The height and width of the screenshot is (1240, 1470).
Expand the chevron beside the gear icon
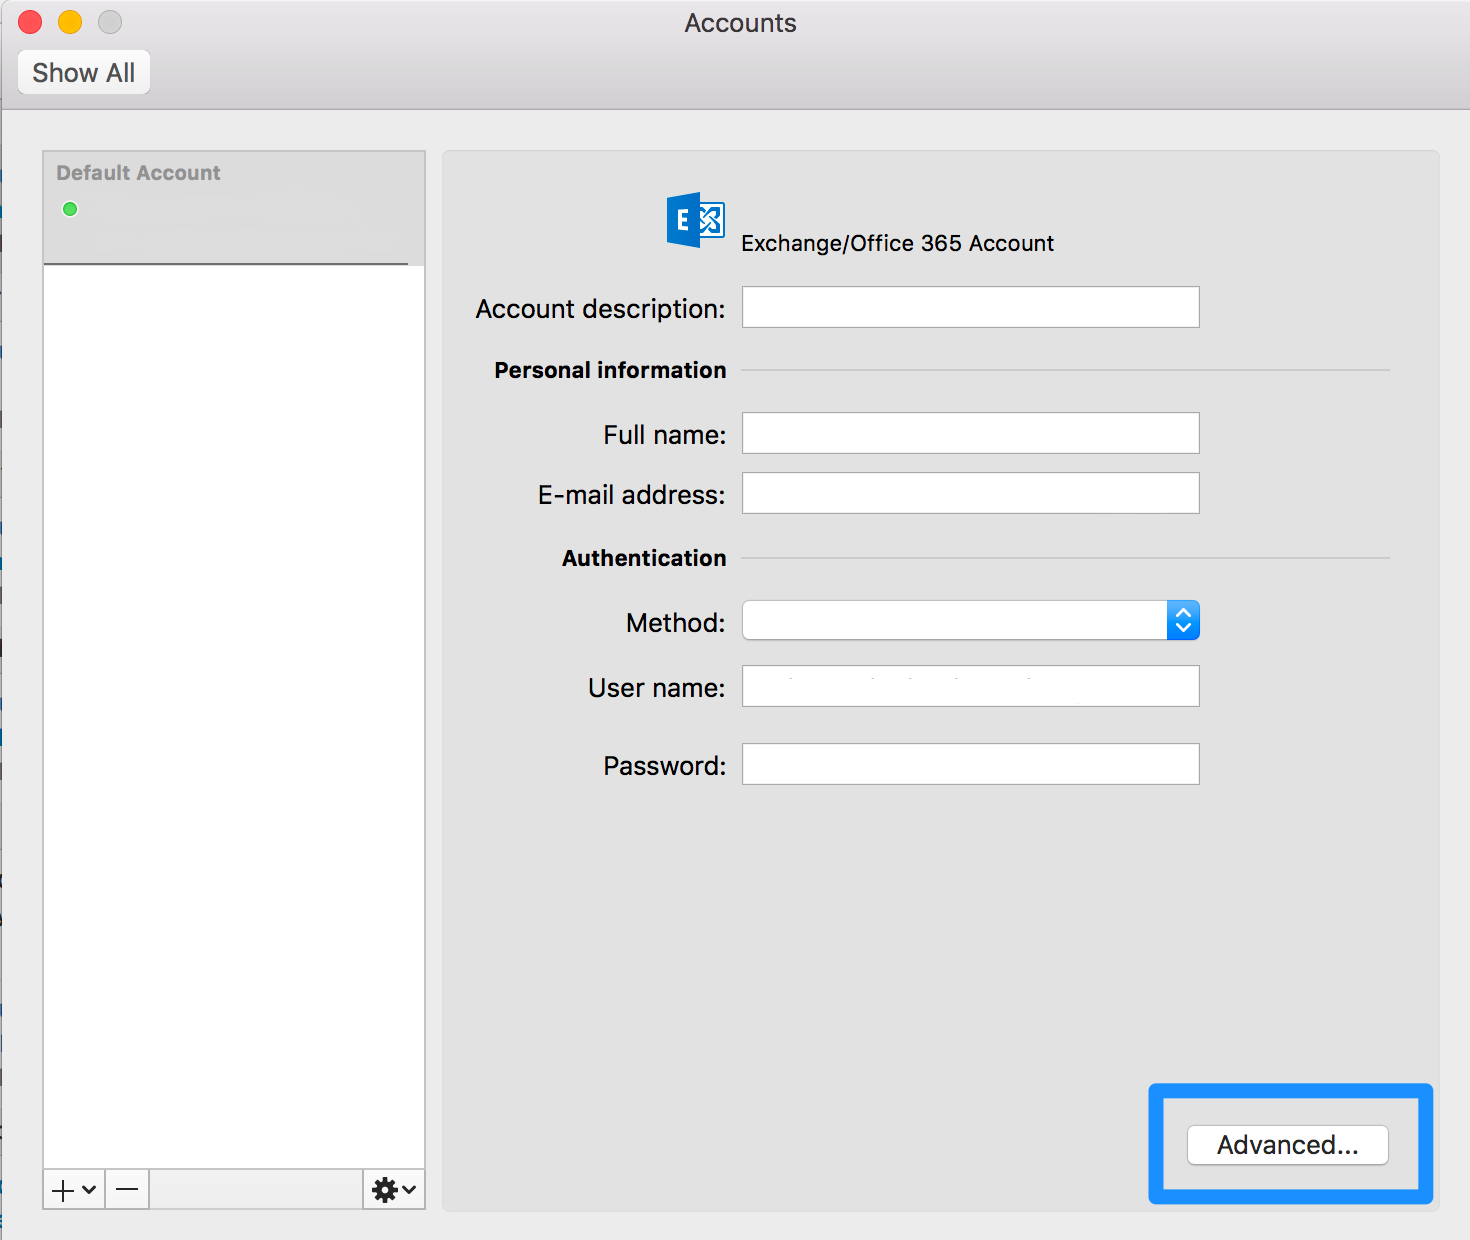tap(408, 1192)
